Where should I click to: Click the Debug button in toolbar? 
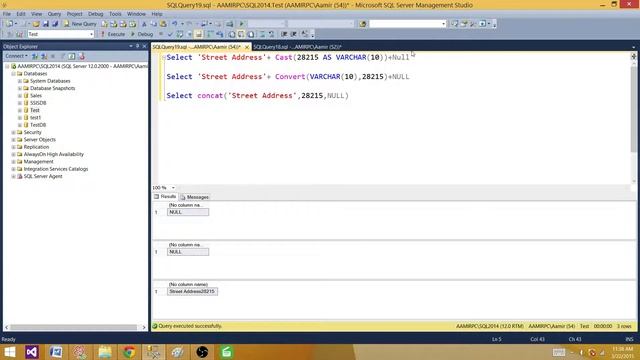click(x=142, y=34)
